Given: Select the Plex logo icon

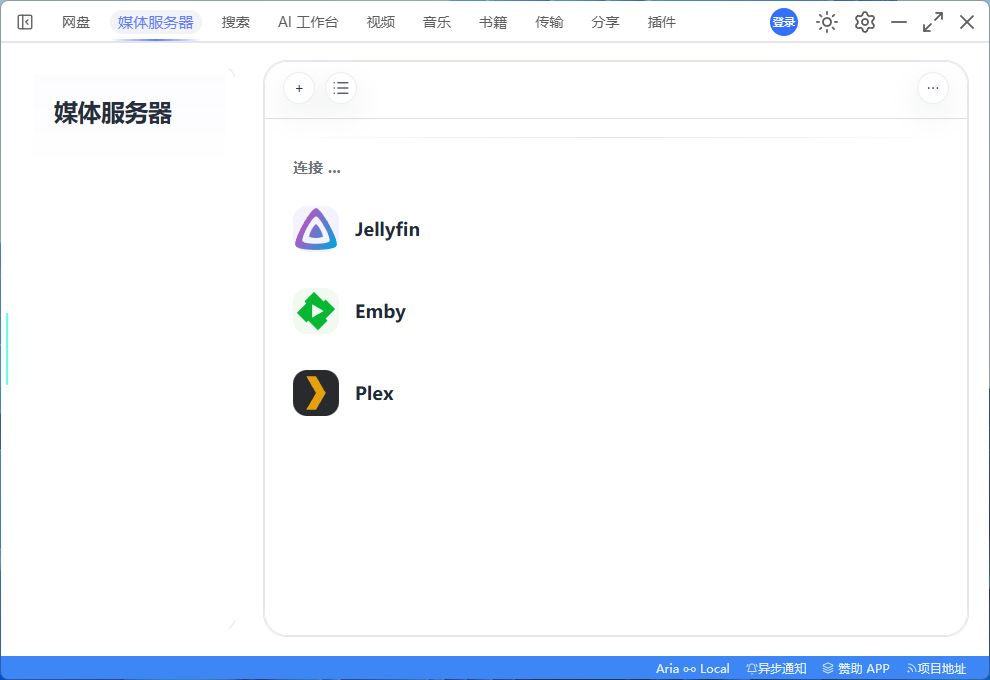Looking at the screenshot, I should [316, 393].
